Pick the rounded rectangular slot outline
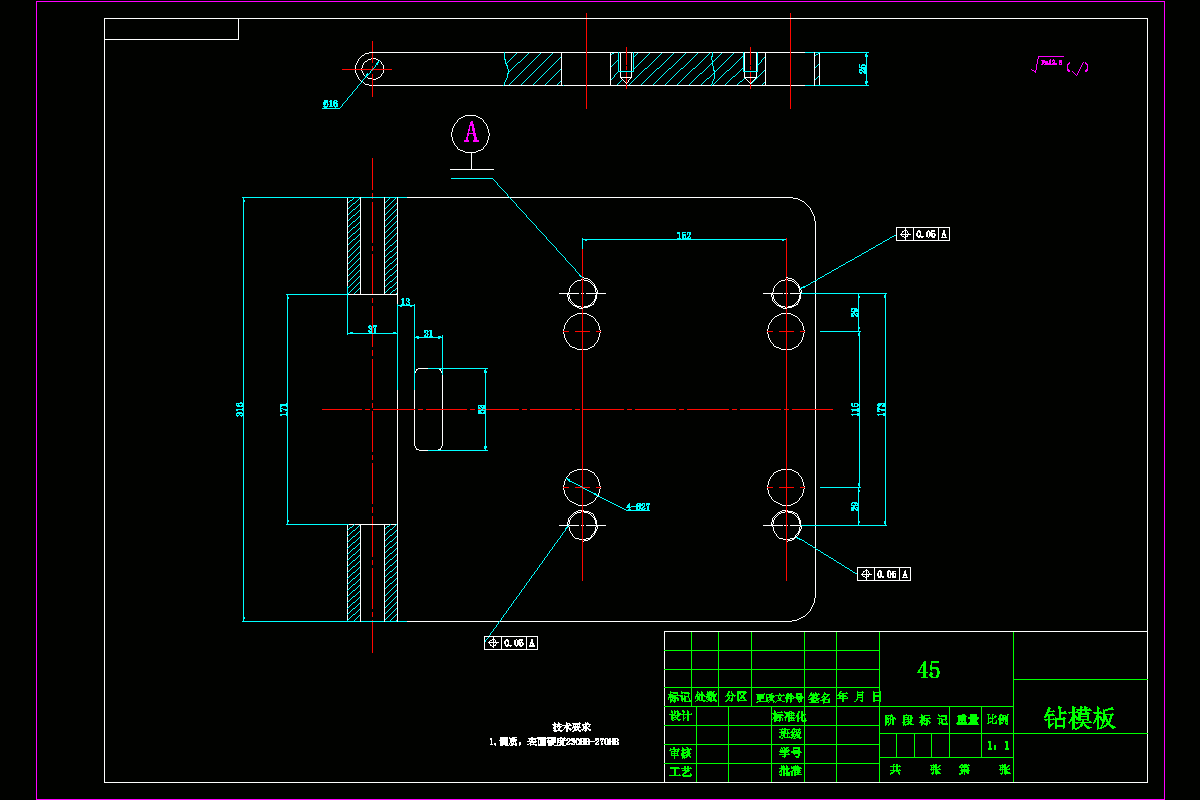1200x800 pixels. coord(429,409)
